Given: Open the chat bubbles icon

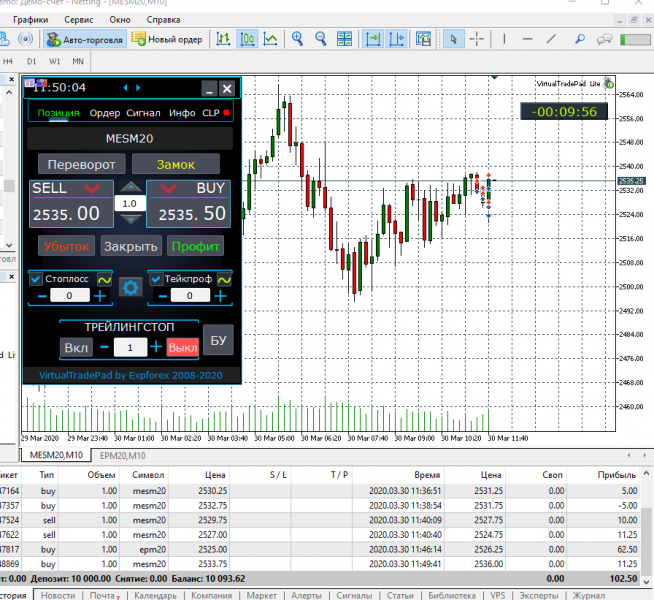Looking at the screenshot, I should click(604, 40).
